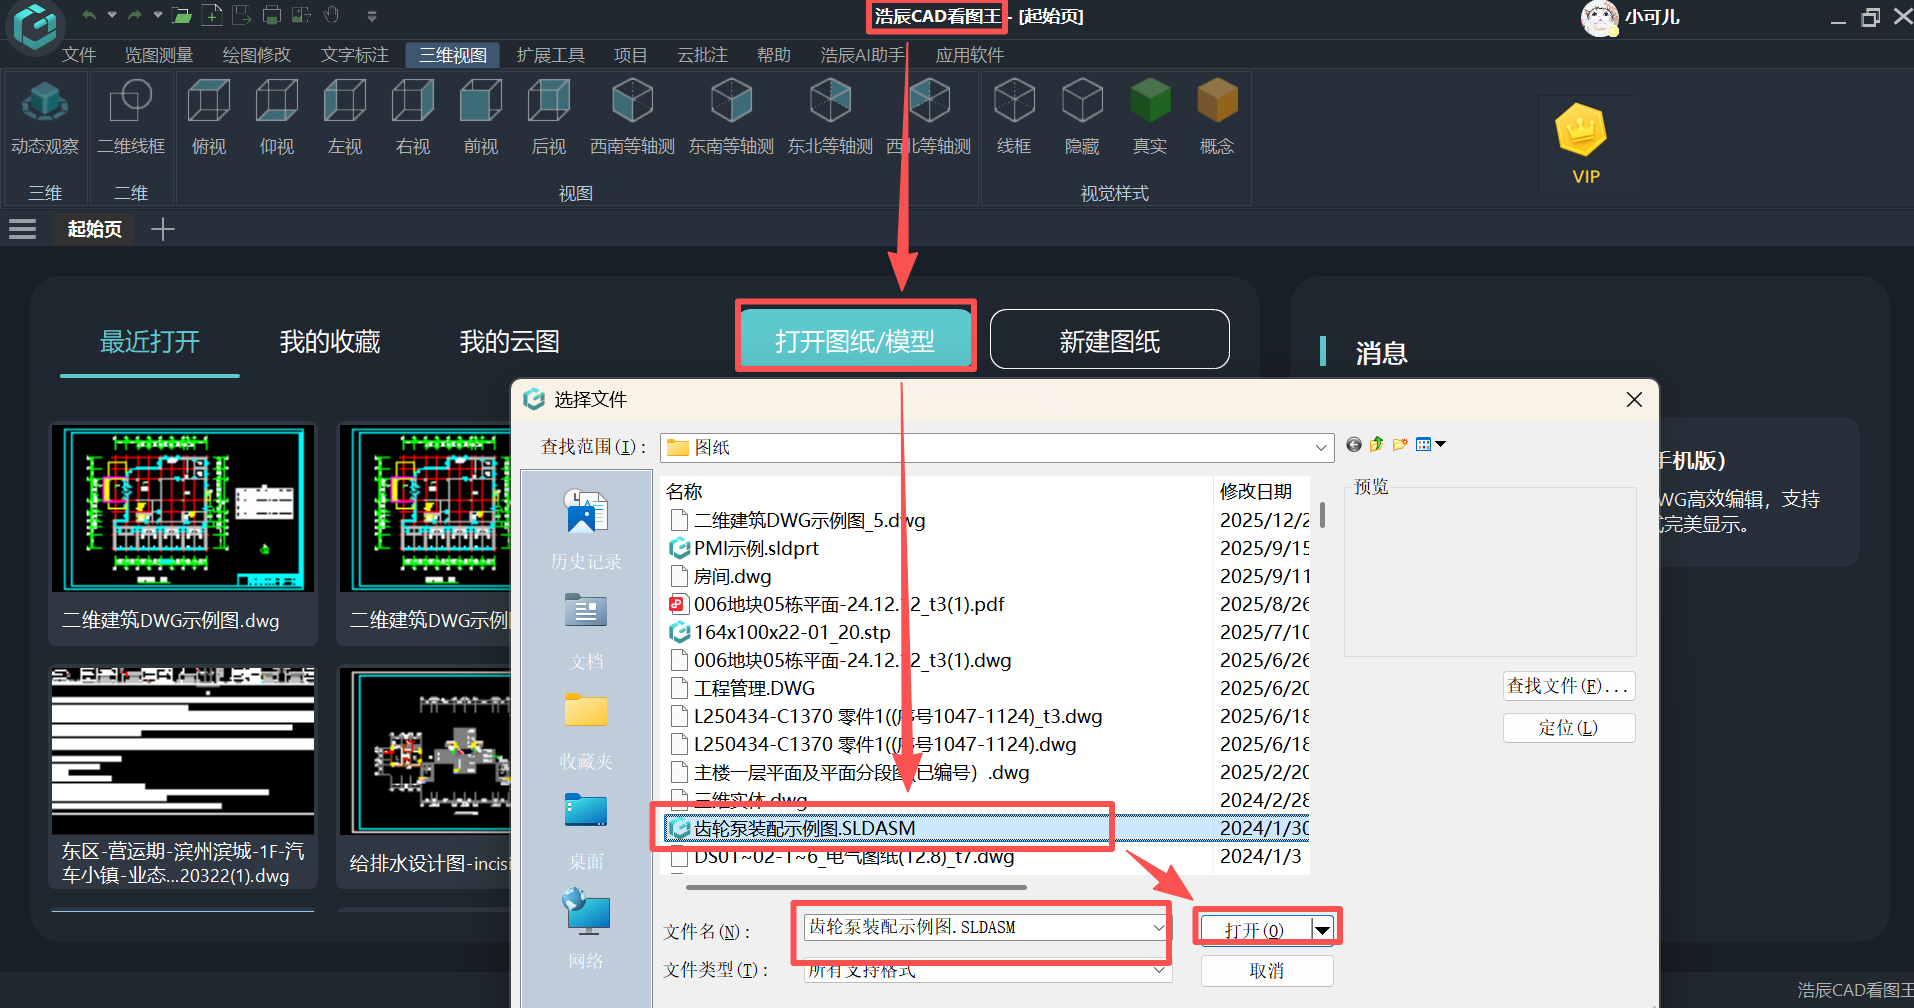Click the create new folder icon
The width and height of the screenshot is (1914, 1008).
pyautogui.click(x=1400, y=444)
